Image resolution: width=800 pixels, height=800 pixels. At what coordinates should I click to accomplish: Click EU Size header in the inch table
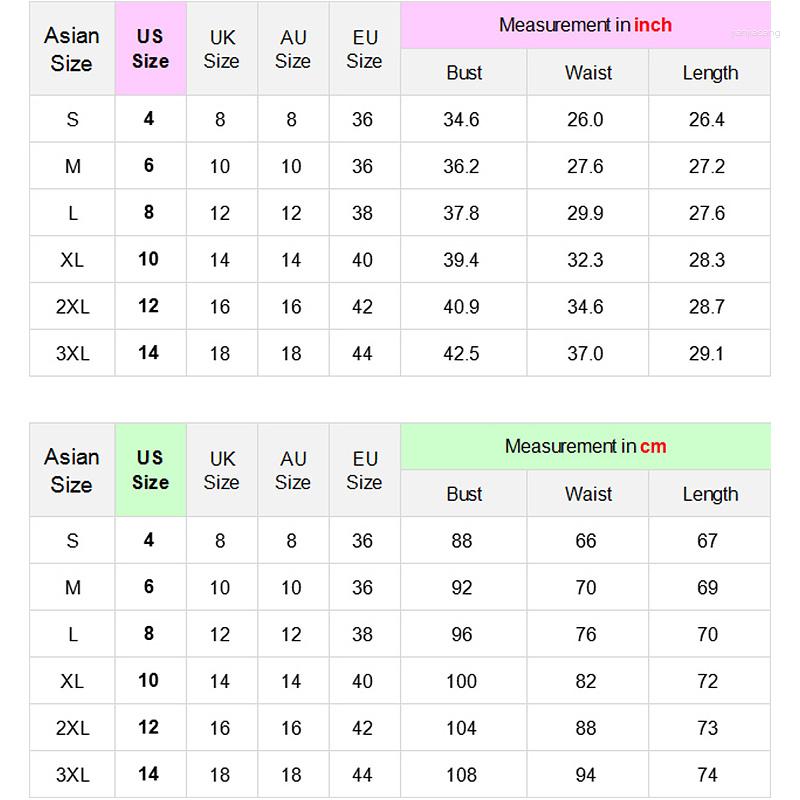pos(364,48)
